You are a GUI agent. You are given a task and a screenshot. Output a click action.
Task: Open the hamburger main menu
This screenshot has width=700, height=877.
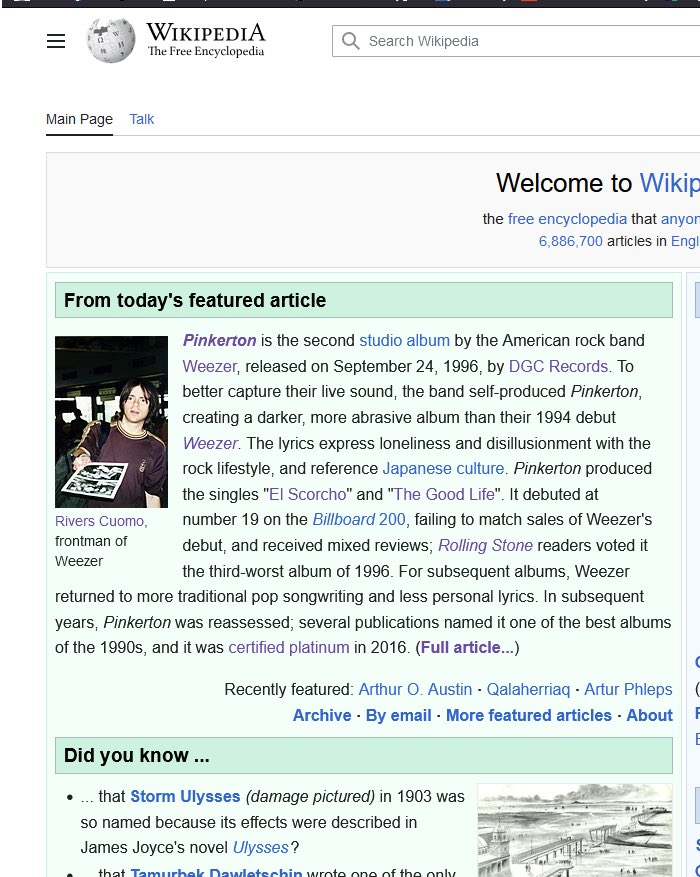[x=56, y=41]
